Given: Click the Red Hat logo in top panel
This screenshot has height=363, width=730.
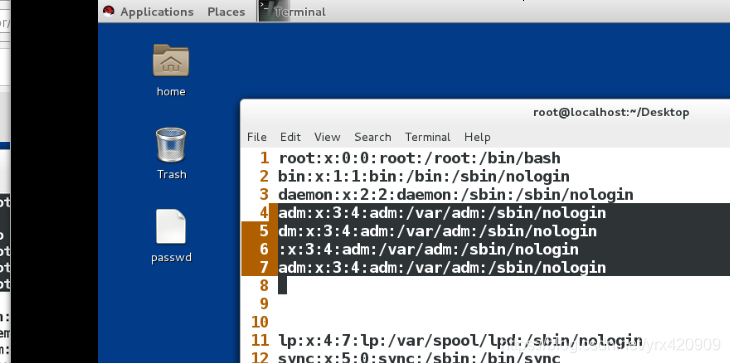Looking at the screenshot, I should (x=108, y=11).
